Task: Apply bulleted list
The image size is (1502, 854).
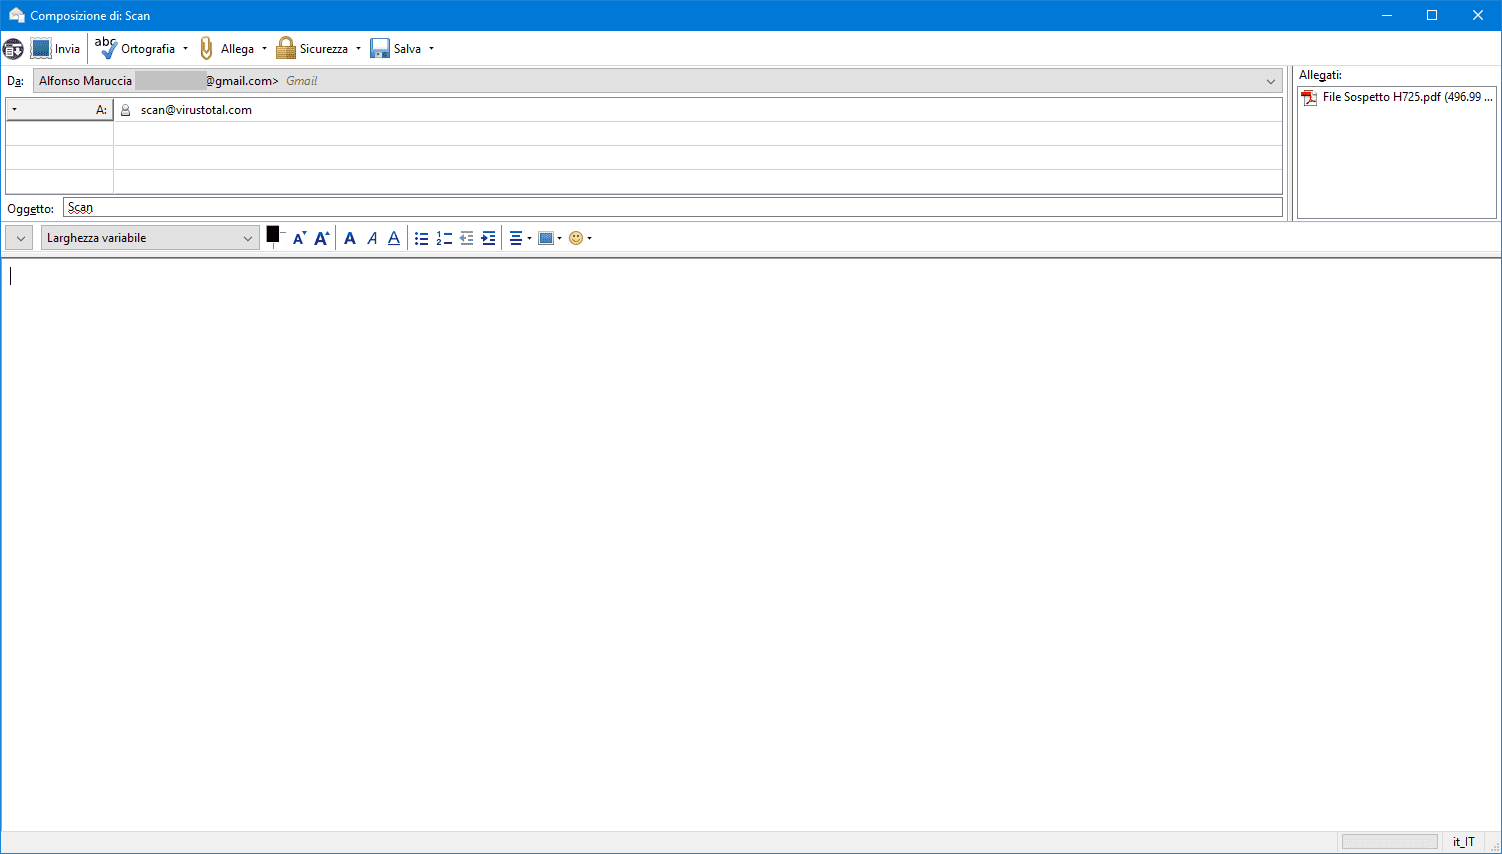Action: [x=422, y=238]
